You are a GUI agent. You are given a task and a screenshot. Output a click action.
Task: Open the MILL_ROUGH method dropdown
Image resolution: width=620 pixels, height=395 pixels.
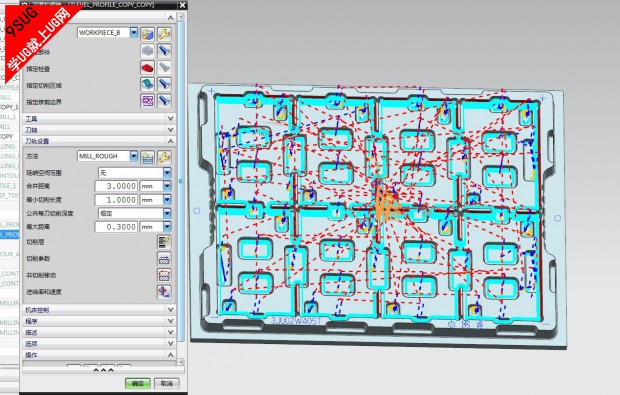coord(134,156)
